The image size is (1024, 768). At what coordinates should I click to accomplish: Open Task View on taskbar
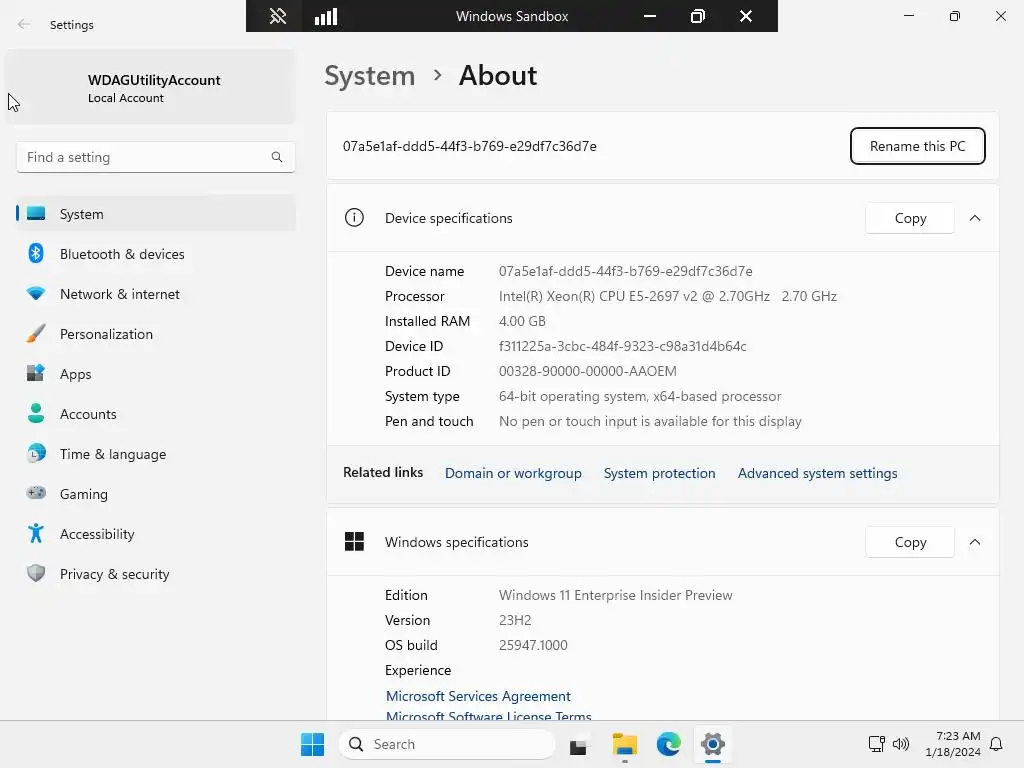[x=579, y=744]
